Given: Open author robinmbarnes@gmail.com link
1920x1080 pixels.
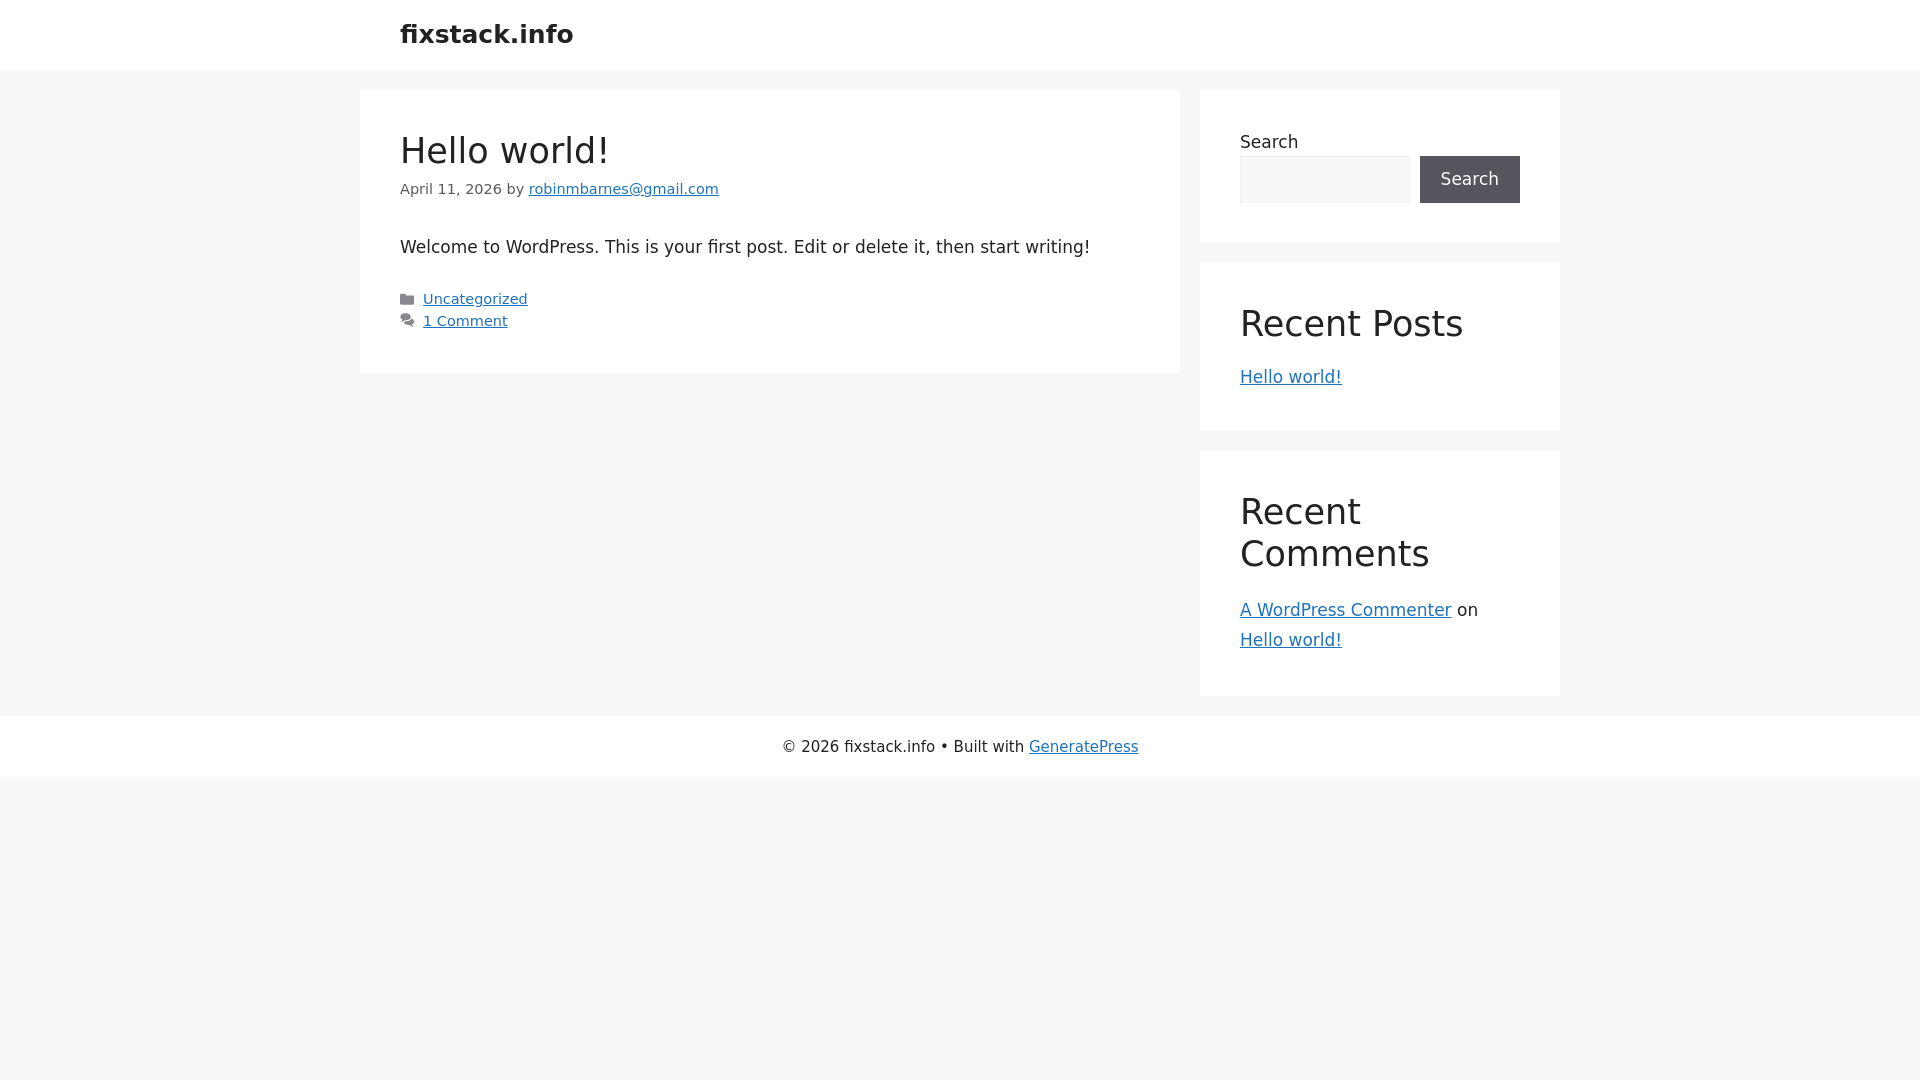Looking at the screenshot, I should tap(623, 189).
